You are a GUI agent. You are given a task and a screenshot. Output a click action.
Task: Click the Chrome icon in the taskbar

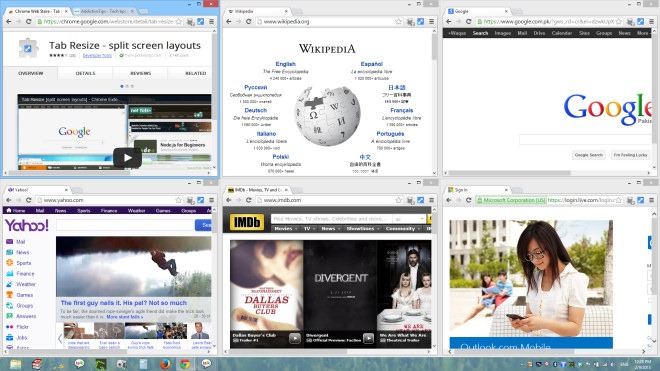[x=185, y=363]
